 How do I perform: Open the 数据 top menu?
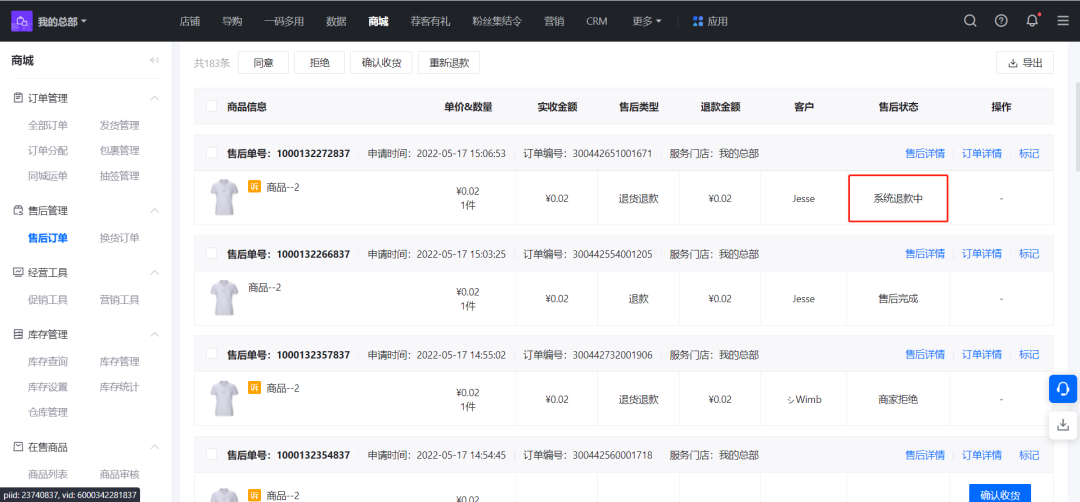(336, 21)
